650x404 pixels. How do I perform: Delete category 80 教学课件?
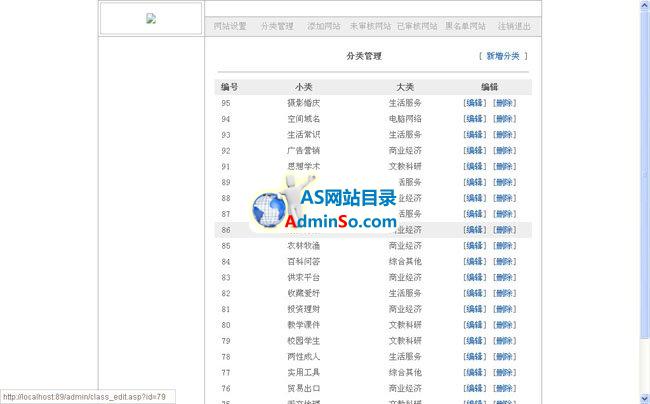point(504,325)
